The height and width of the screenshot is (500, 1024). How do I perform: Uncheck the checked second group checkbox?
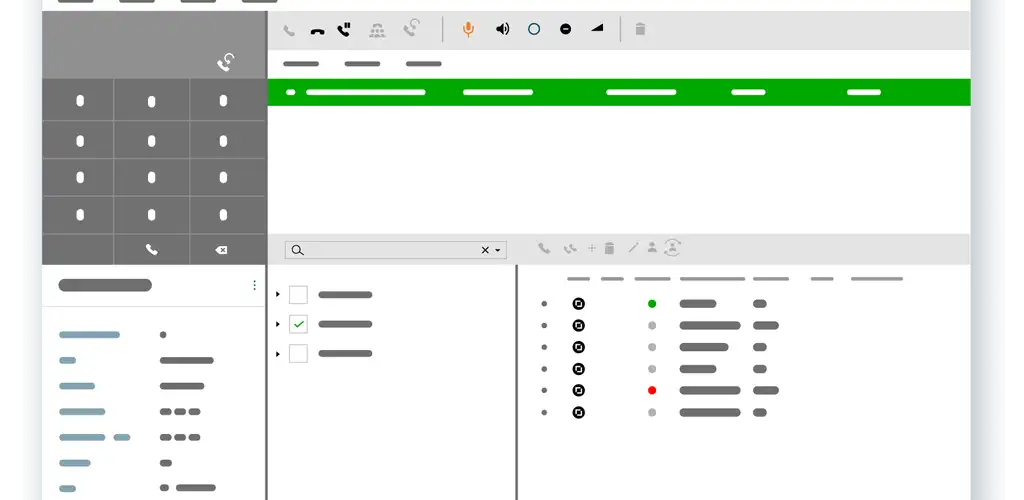(298, 324)
